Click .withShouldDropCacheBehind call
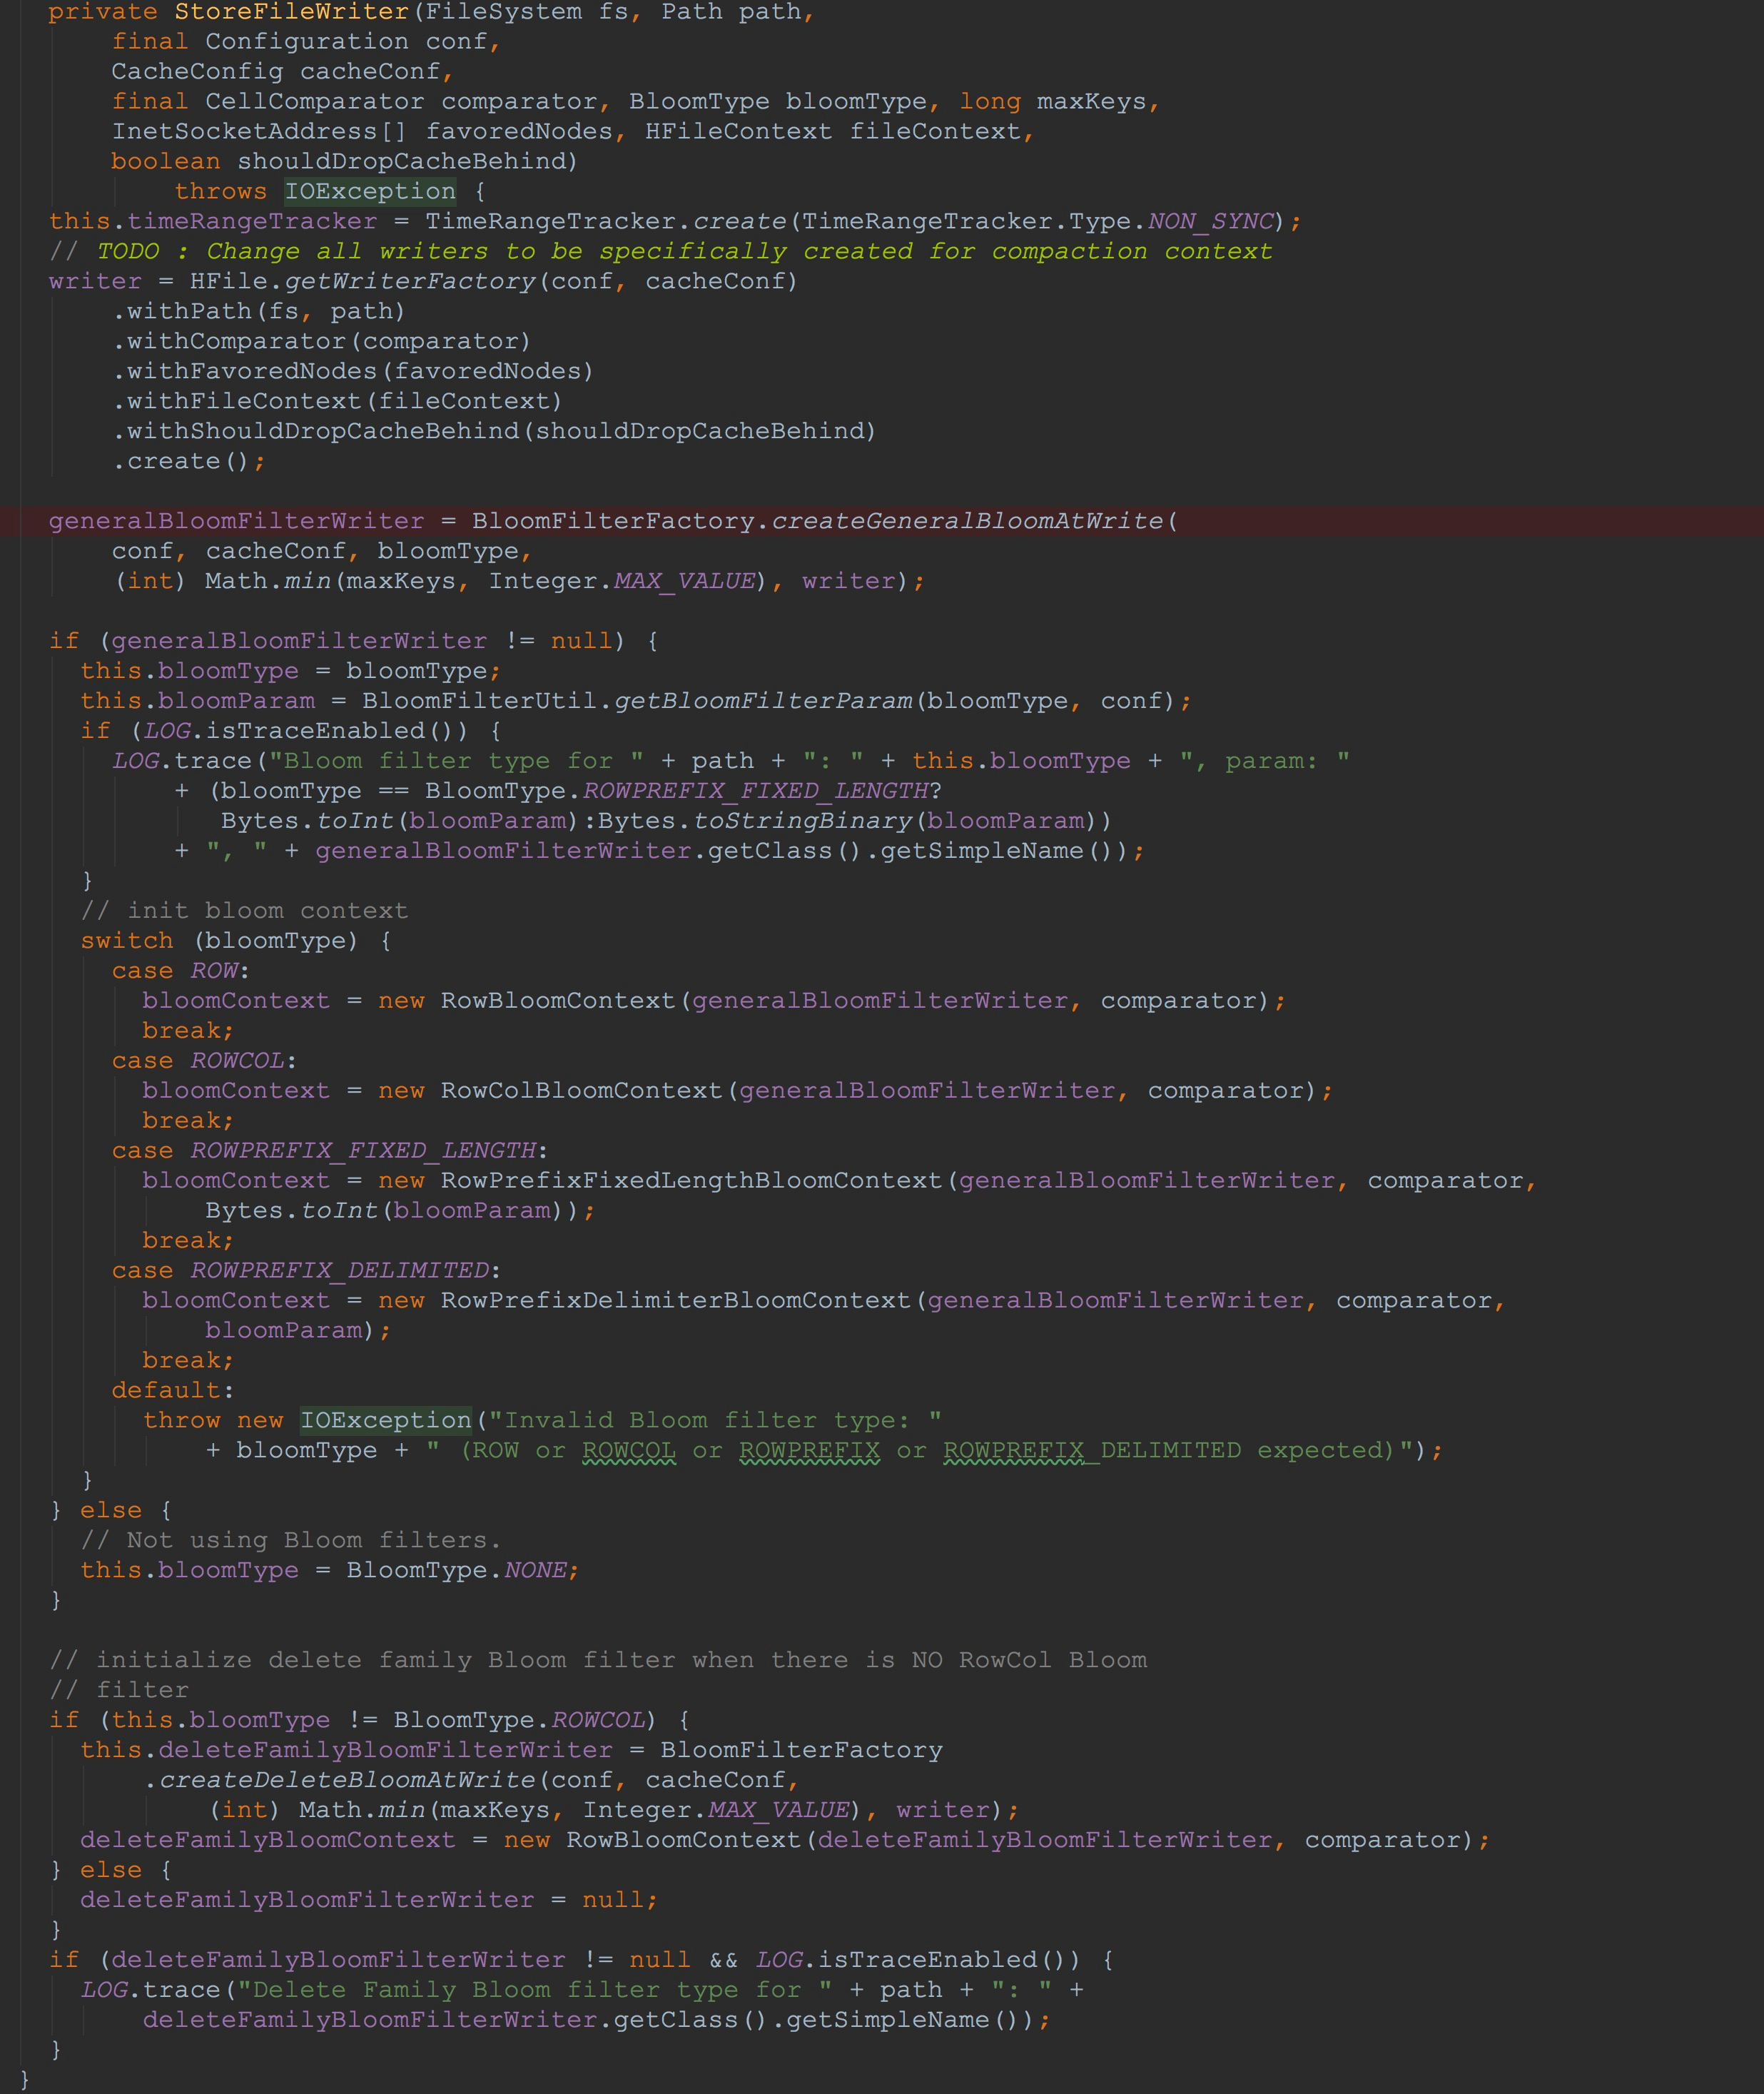 [494, 431]
